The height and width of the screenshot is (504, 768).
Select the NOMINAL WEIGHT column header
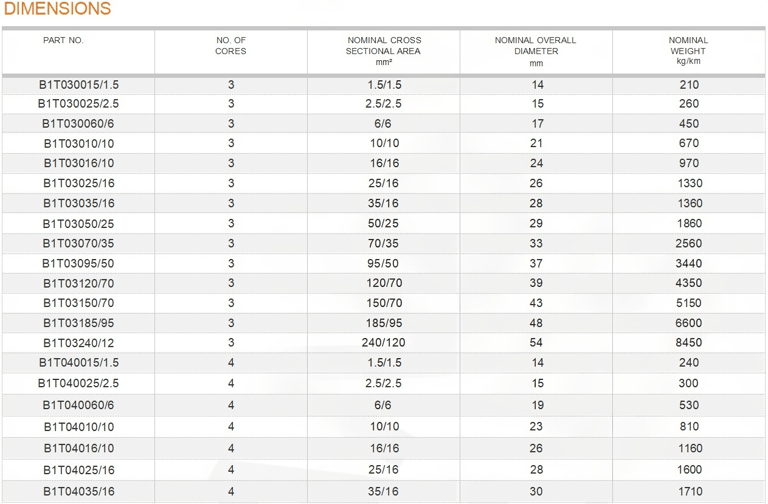[688, 50]
